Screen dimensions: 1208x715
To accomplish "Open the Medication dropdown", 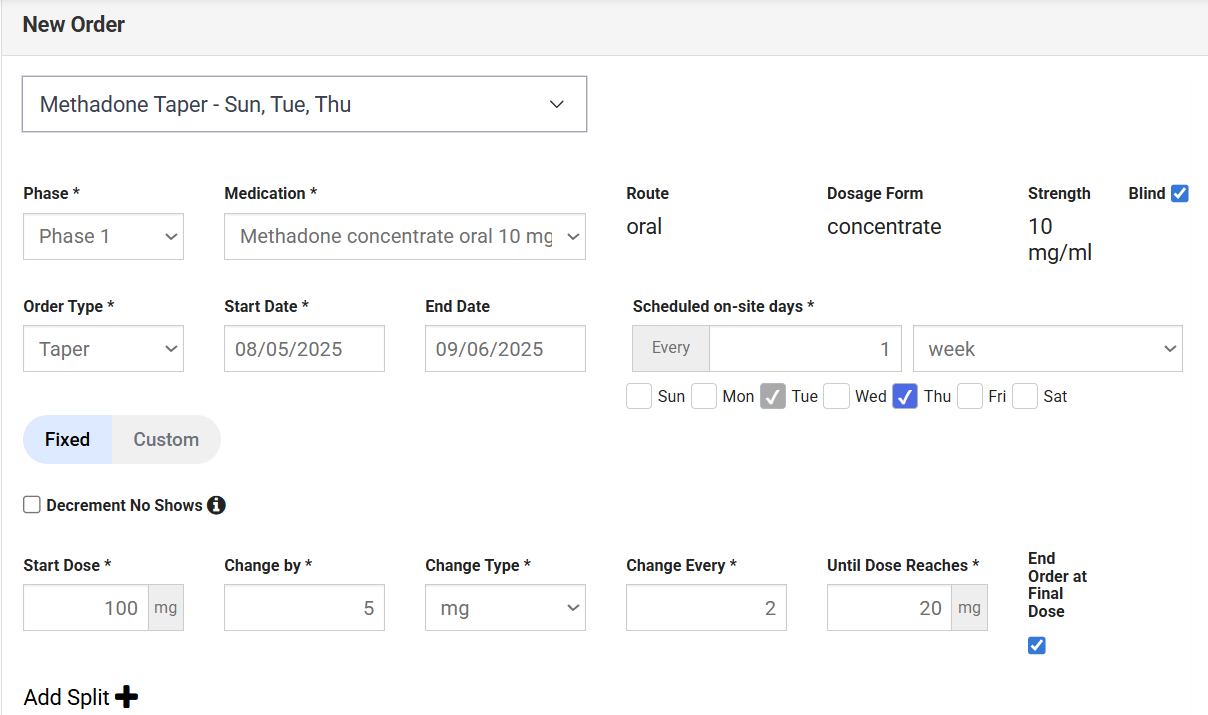I will 404,236.
